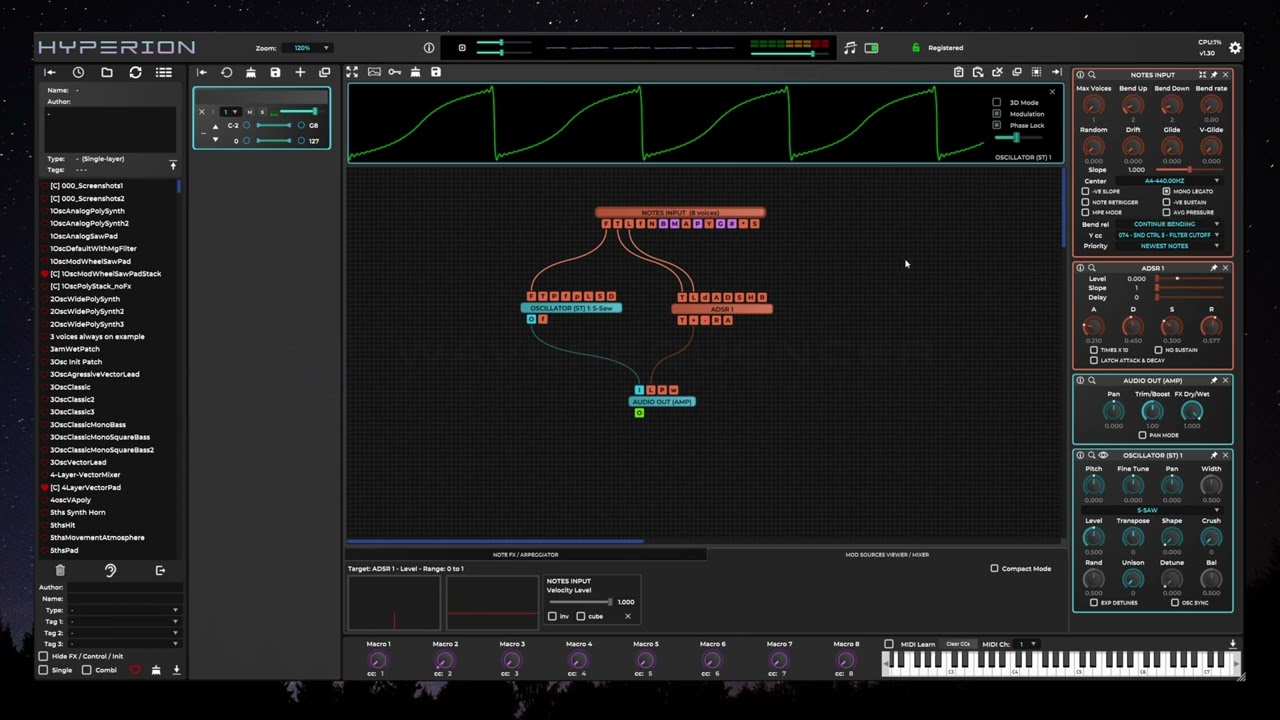Mute the layer with the M button
Image resolution: width=1280 pixels, height=720 pixels.
(x=251, y=112)
